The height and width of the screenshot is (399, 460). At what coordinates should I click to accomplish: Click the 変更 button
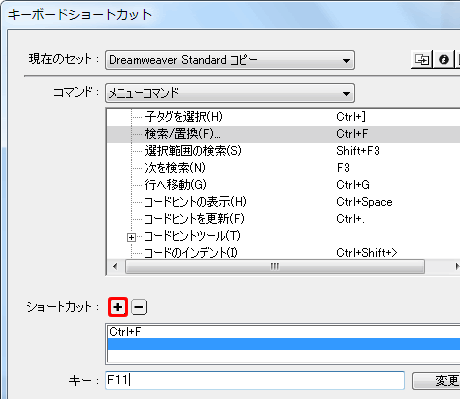(x=437, y=381)
